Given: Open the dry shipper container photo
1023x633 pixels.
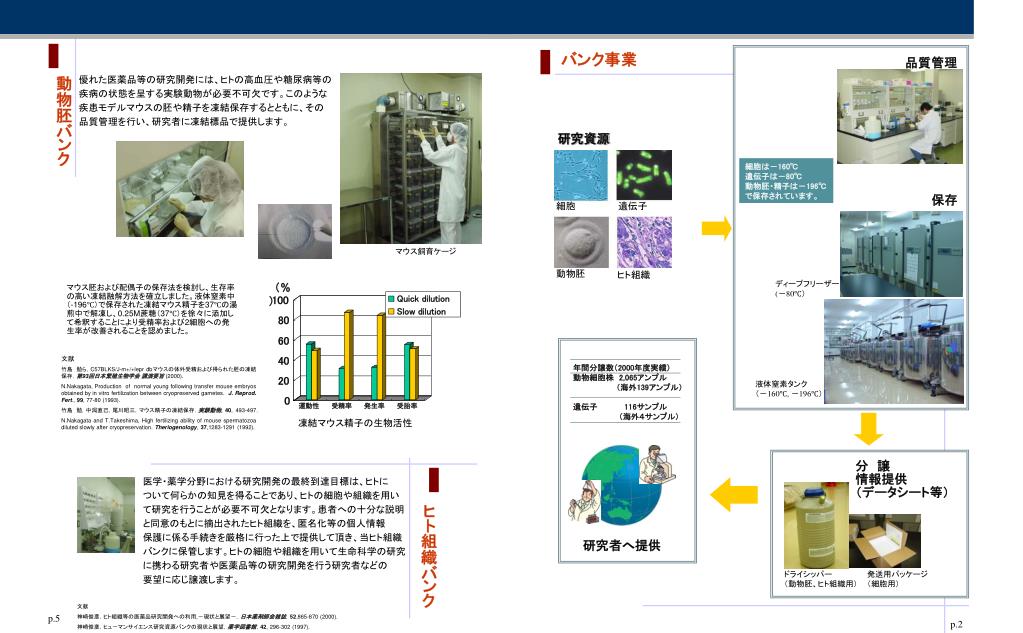Looking at the screenshot, I should click(x=816, y=525).
